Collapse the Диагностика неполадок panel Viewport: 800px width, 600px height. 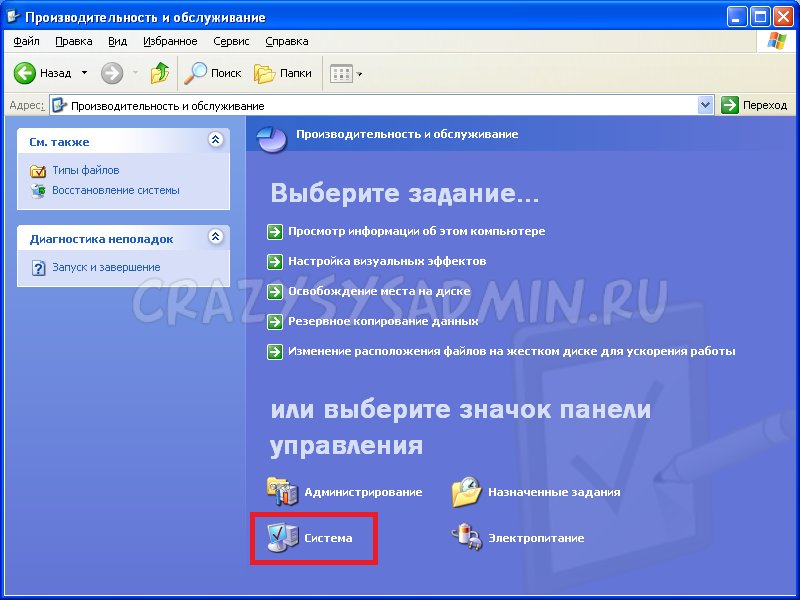click(x=215, y=238)
